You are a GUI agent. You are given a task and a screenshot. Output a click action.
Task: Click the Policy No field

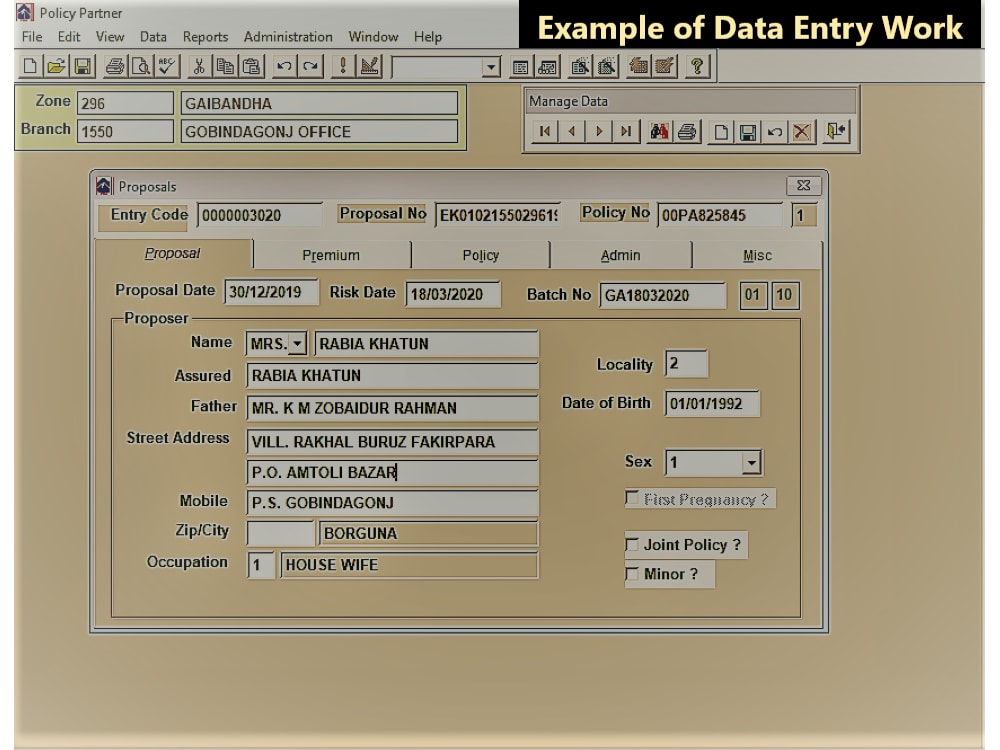click(x=719, y=216)
